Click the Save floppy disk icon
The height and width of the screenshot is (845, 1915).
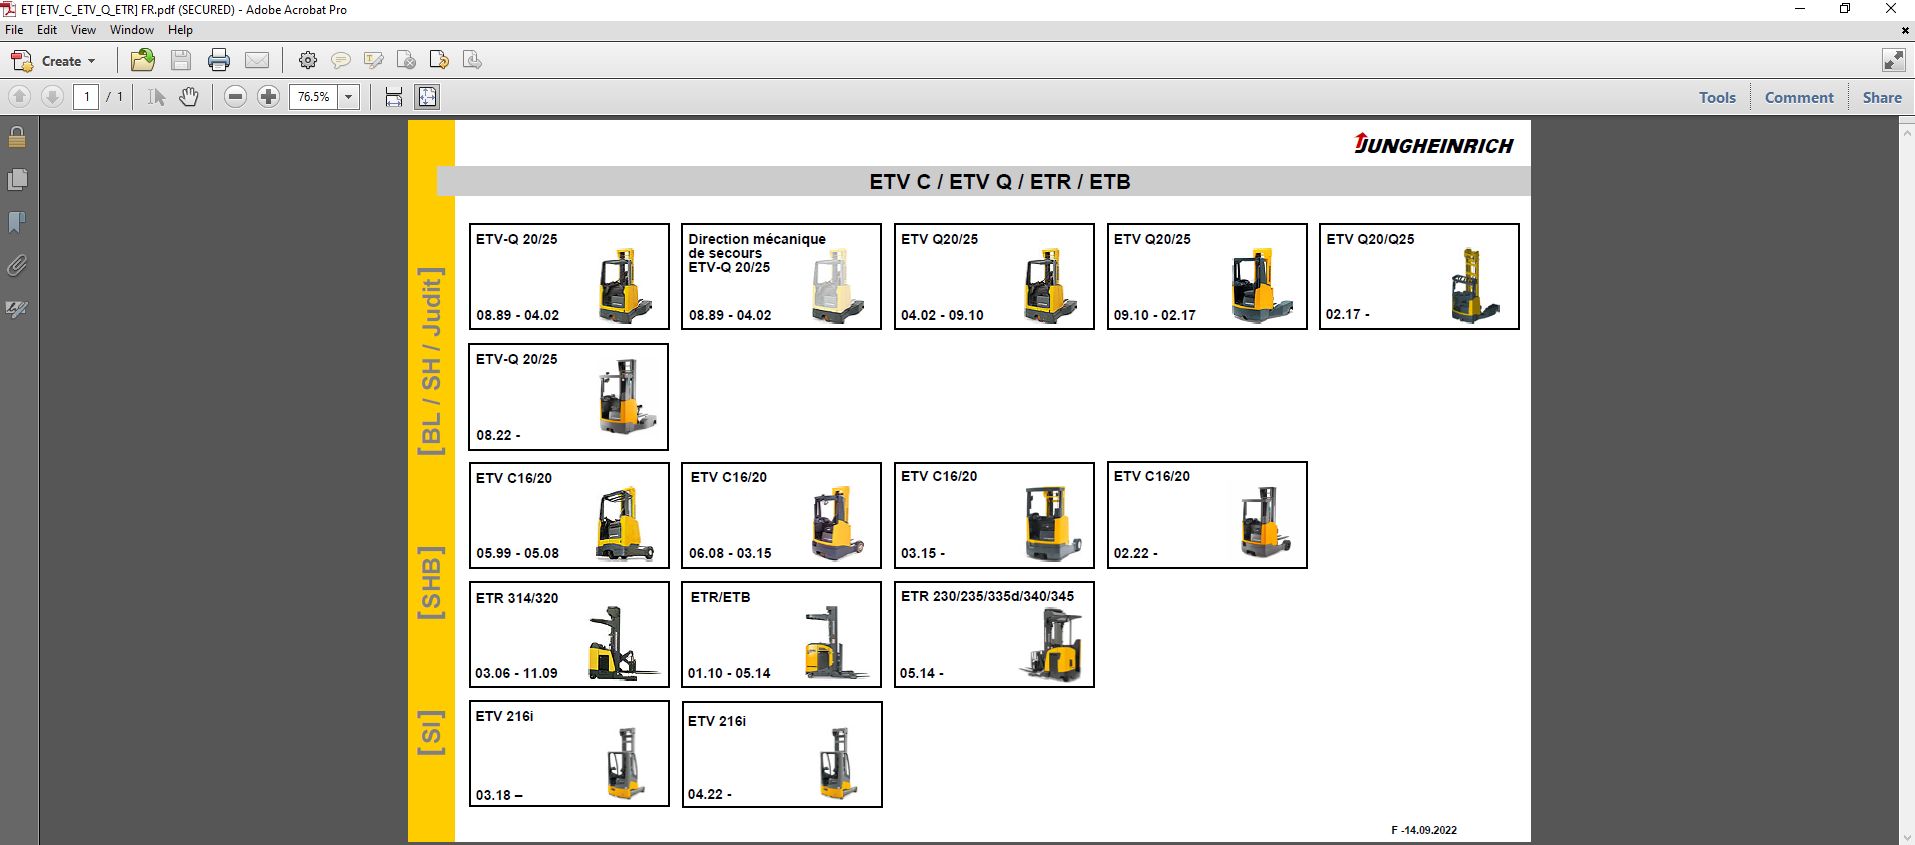181,61
